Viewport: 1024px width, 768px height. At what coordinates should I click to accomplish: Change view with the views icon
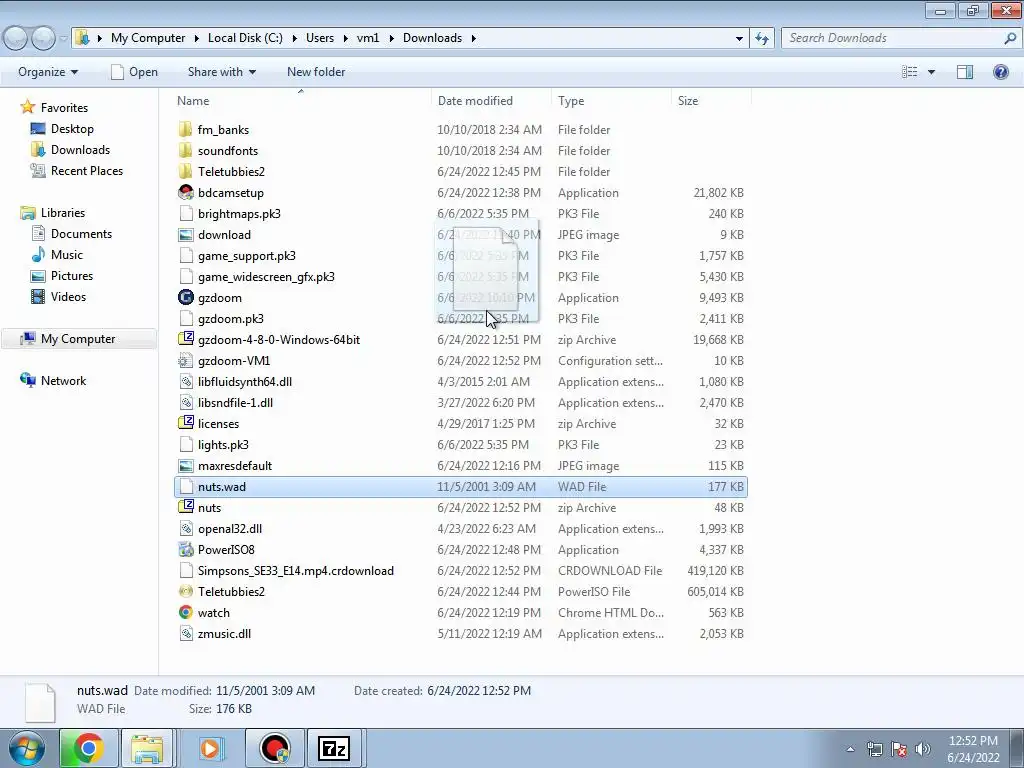910,72
